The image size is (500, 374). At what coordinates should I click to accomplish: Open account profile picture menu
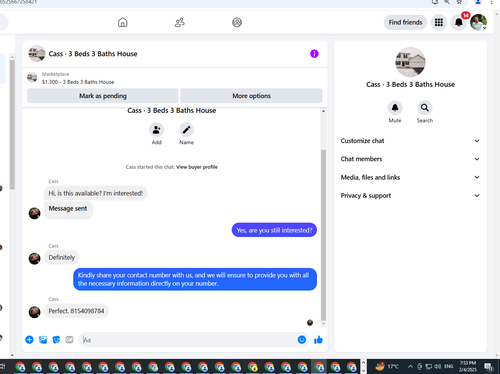pos(478,22)
